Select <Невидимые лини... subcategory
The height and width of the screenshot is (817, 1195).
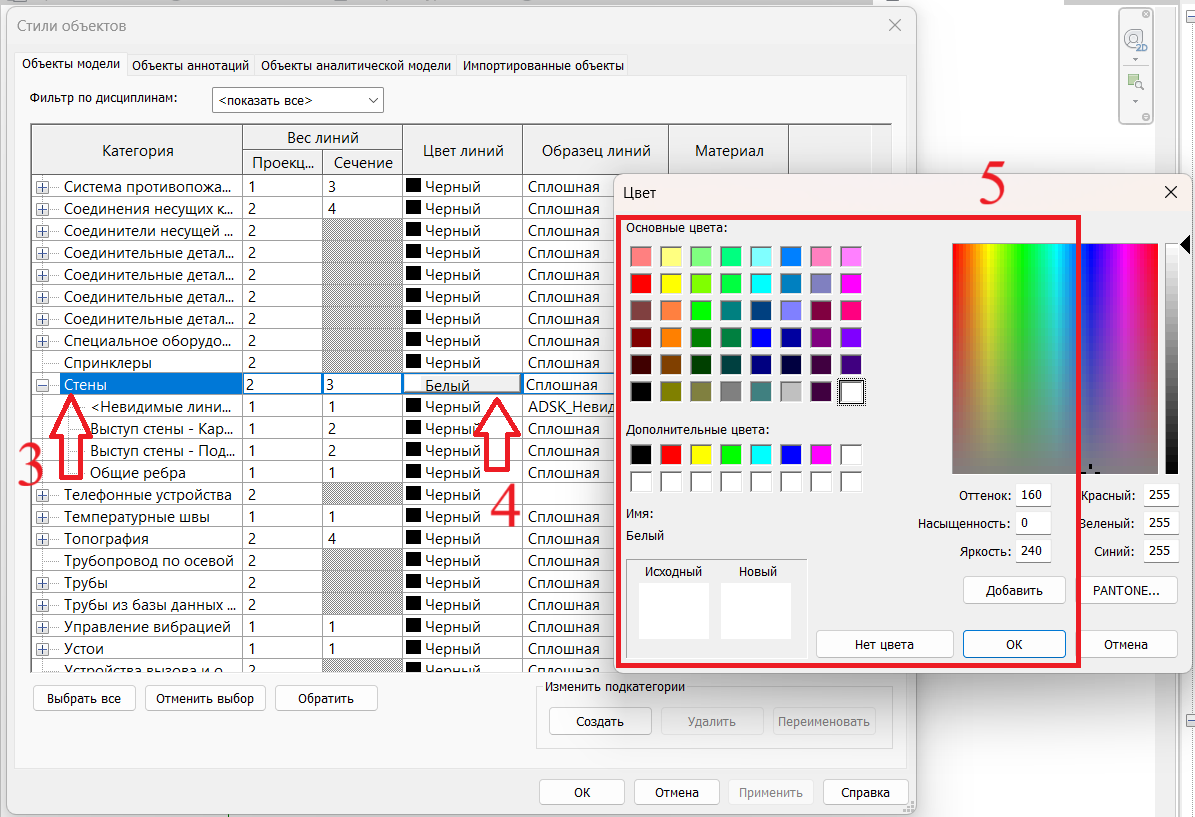tap(161, 407)
